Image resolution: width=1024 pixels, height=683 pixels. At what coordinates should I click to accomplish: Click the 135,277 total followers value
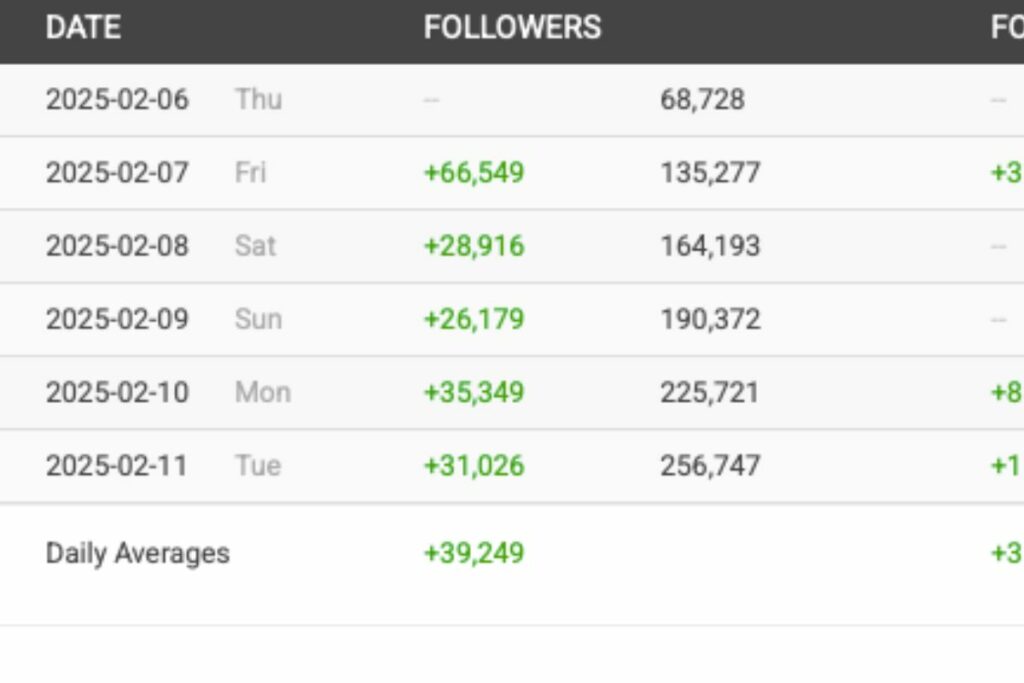[x=710, y=173]
